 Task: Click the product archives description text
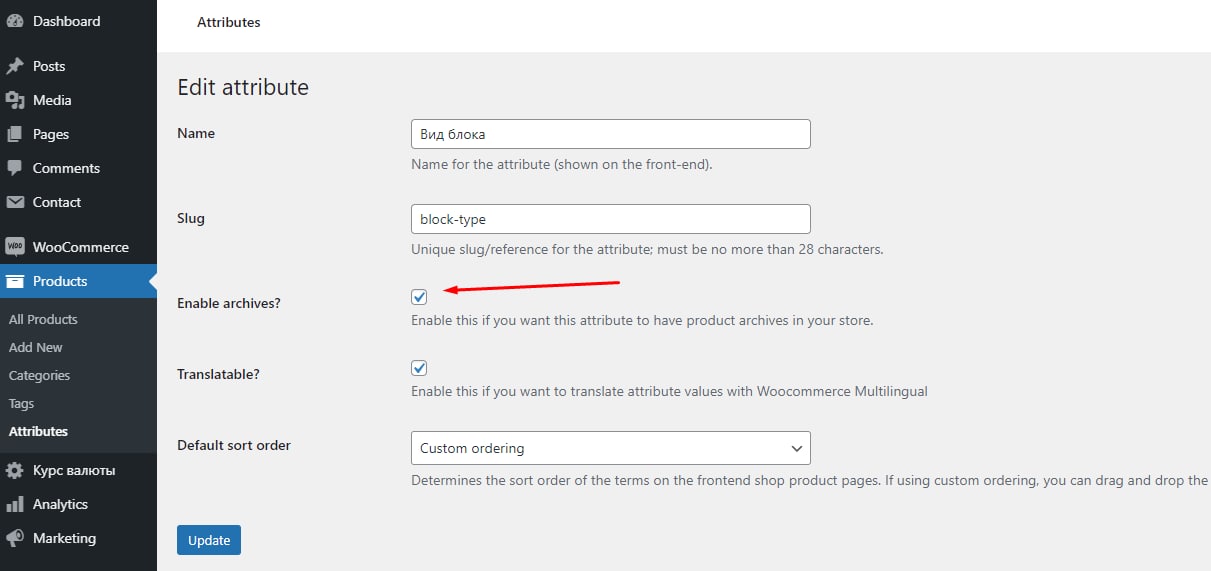(642, 321)
